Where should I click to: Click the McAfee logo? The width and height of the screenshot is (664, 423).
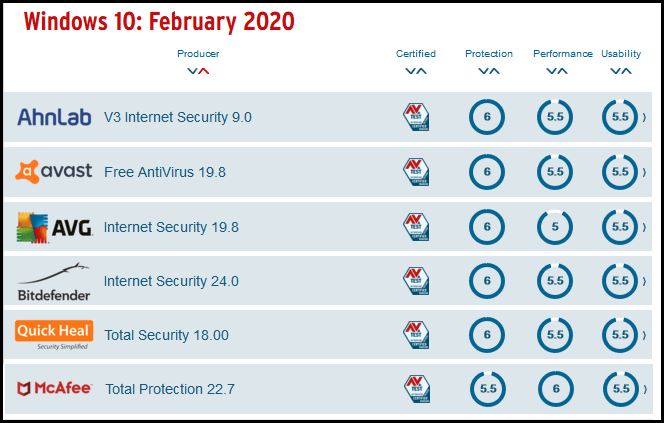[54, 388]
